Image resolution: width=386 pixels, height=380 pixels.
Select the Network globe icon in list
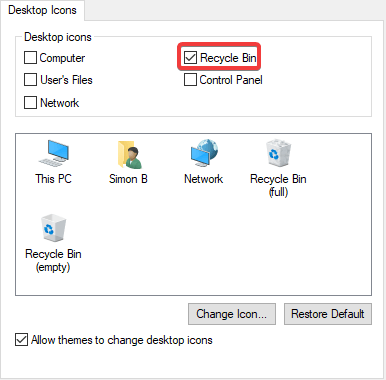click(204, 153)
